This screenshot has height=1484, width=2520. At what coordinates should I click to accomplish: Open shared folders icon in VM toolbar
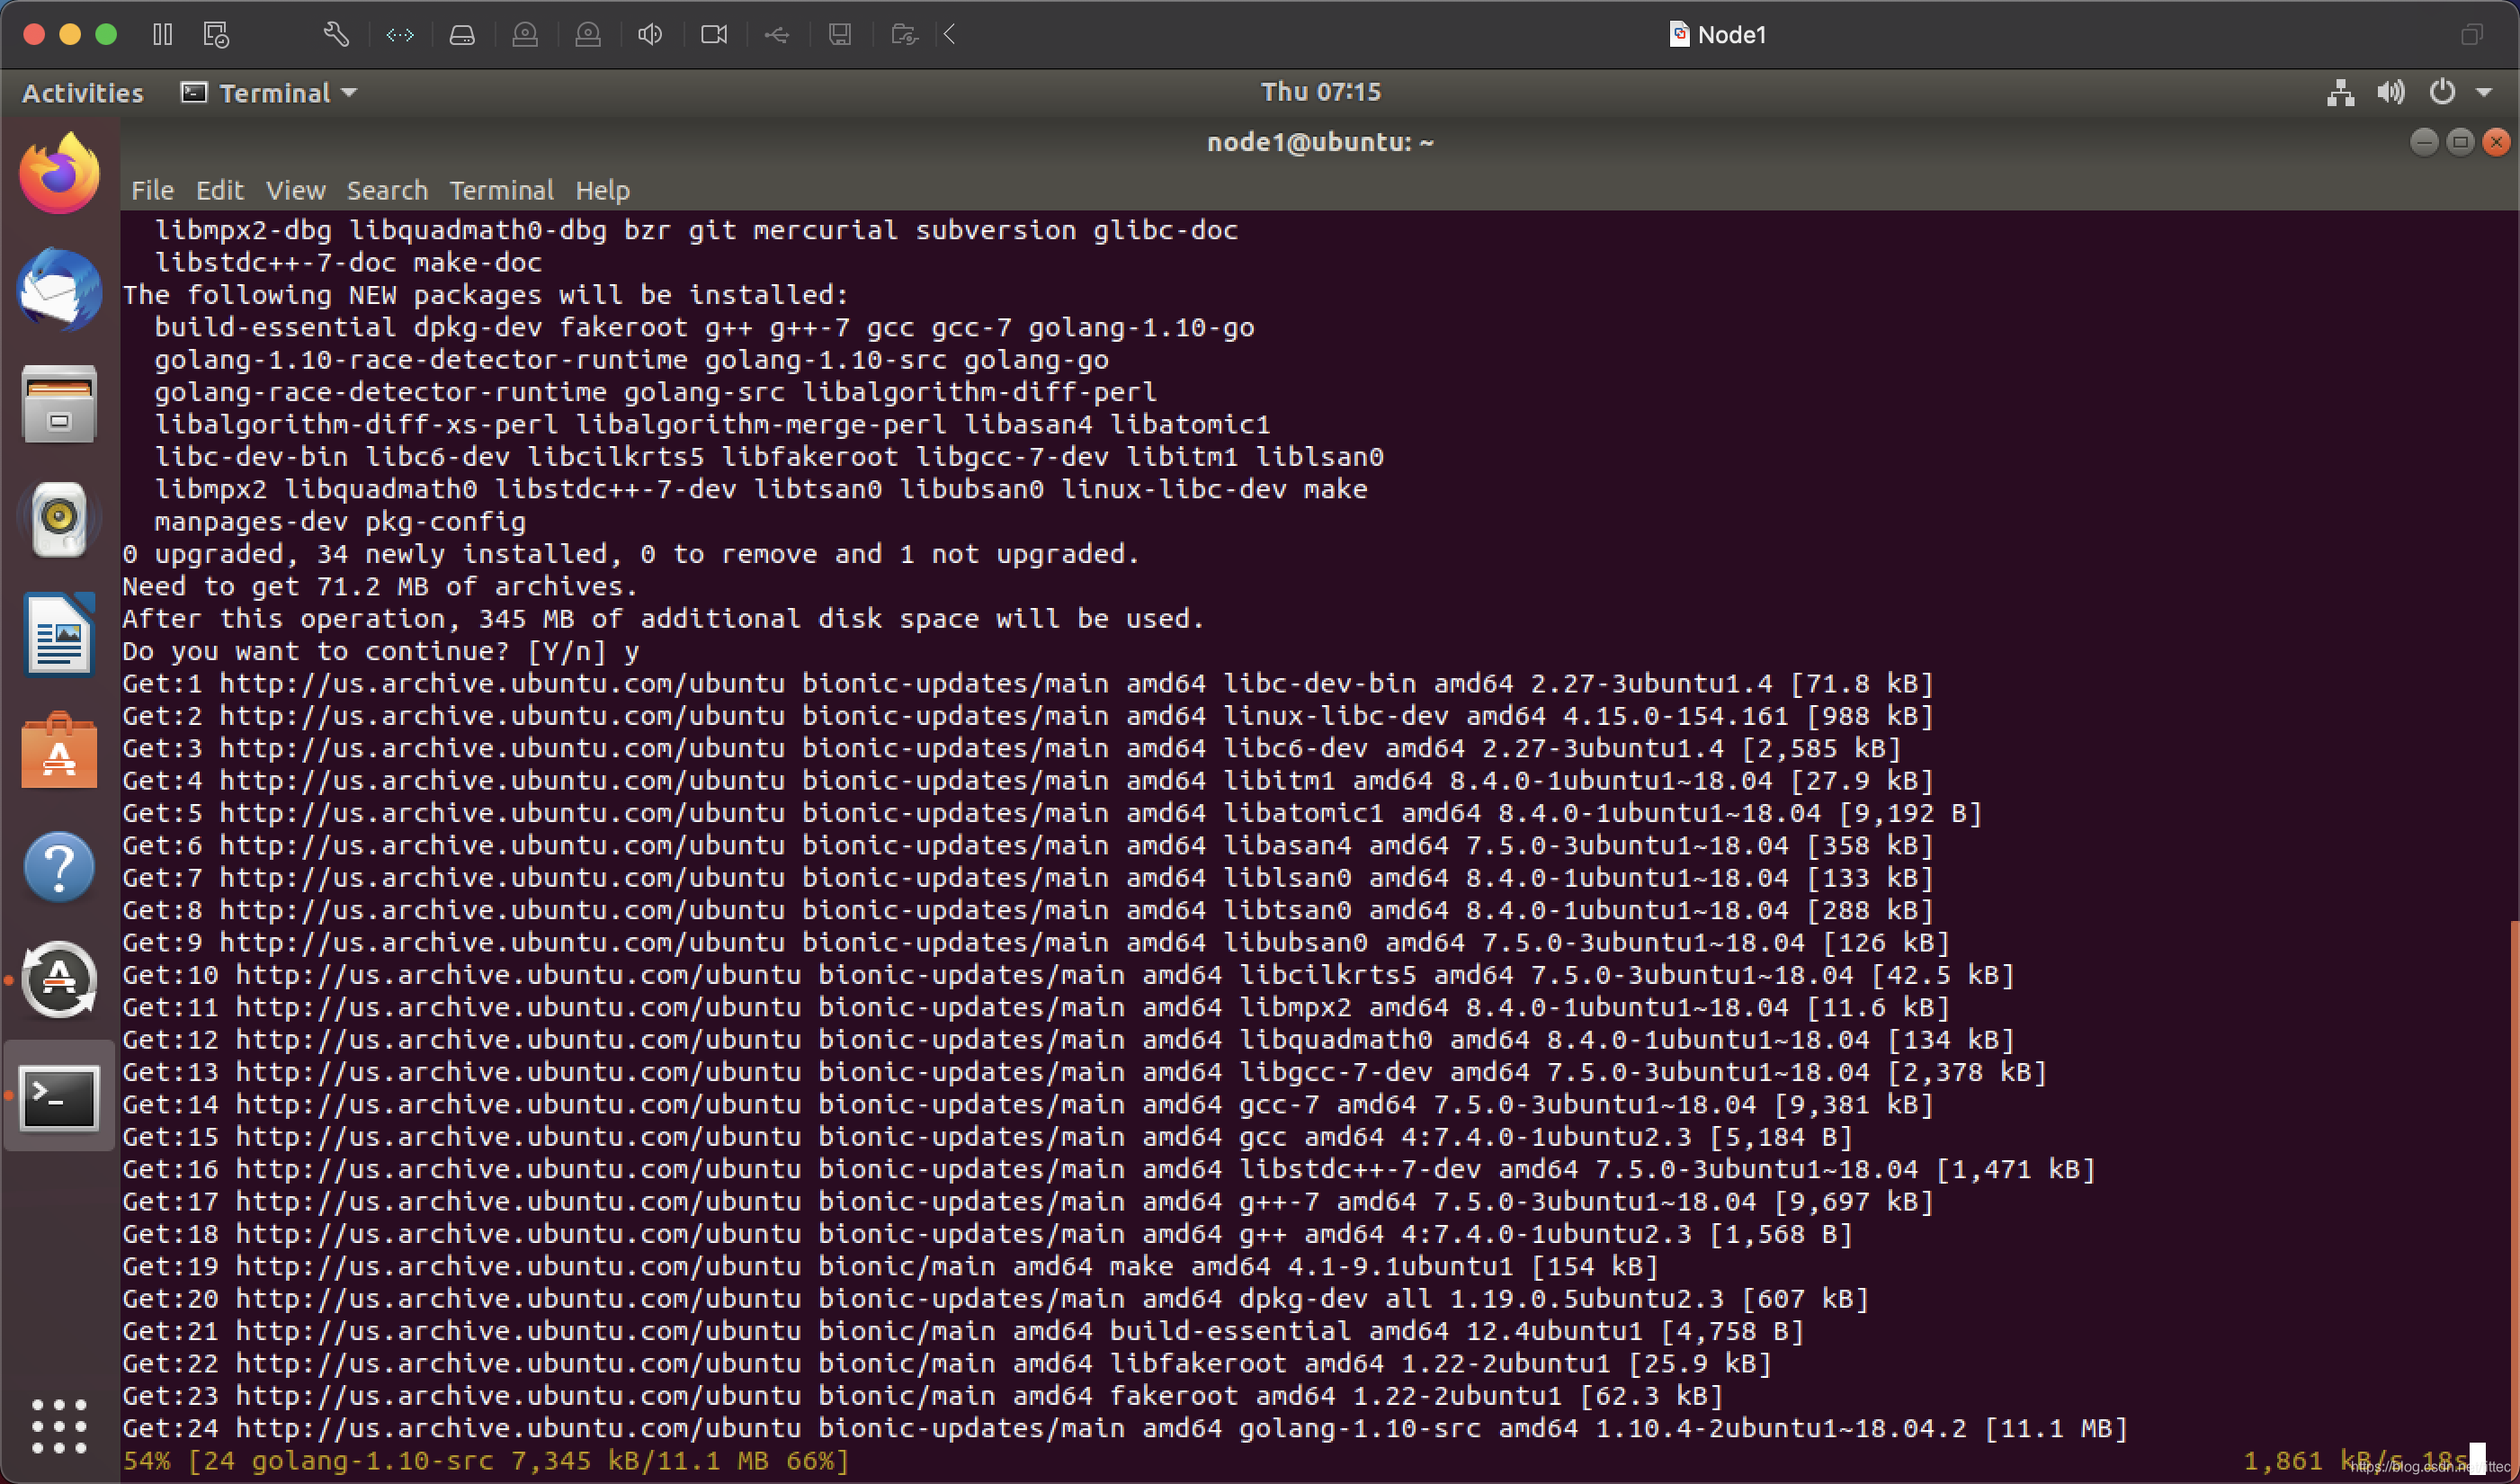pyautogui.click(x=904, y=35)
